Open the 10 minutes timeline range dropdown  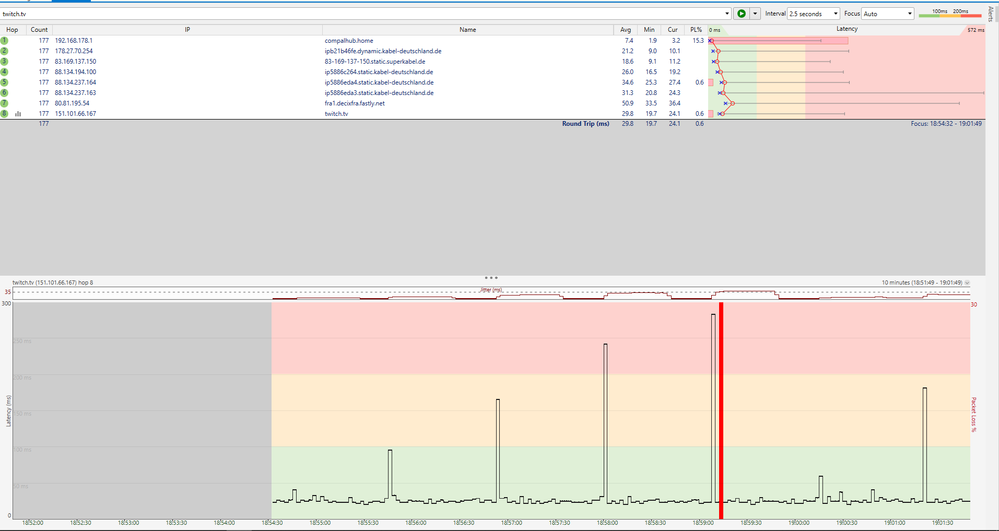(x=967, y=282)
